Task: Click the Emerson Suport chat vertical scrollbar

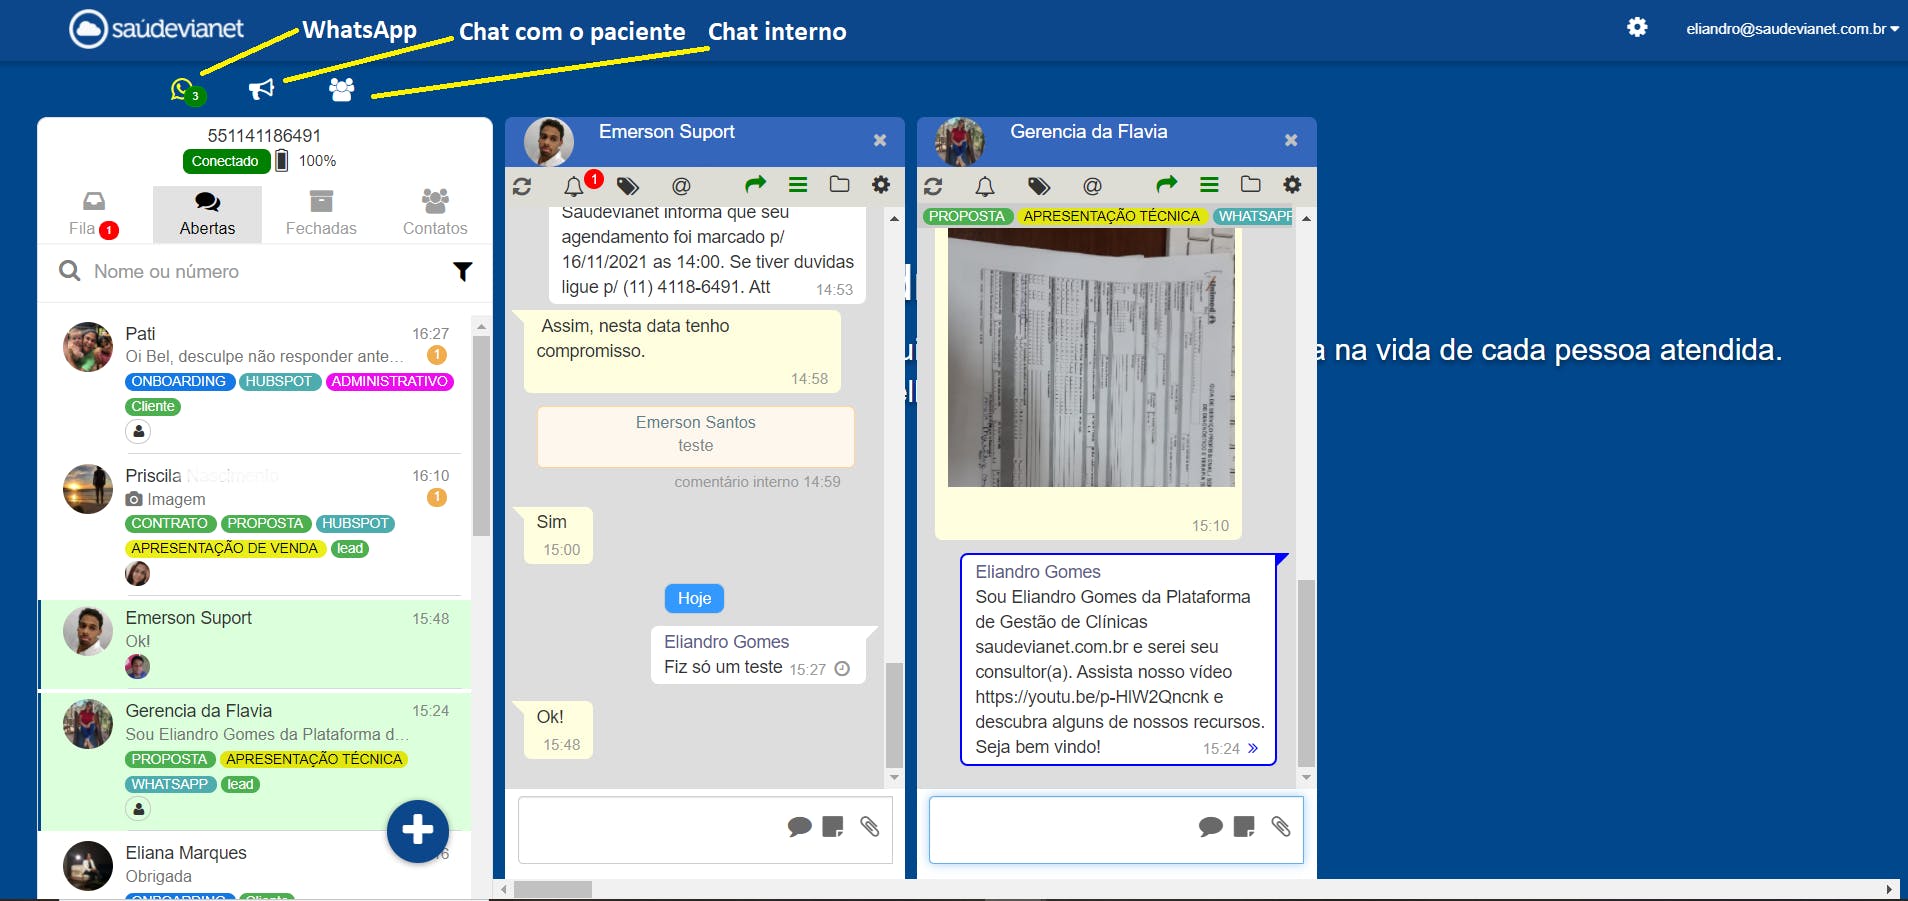Action: coord(894,715)
